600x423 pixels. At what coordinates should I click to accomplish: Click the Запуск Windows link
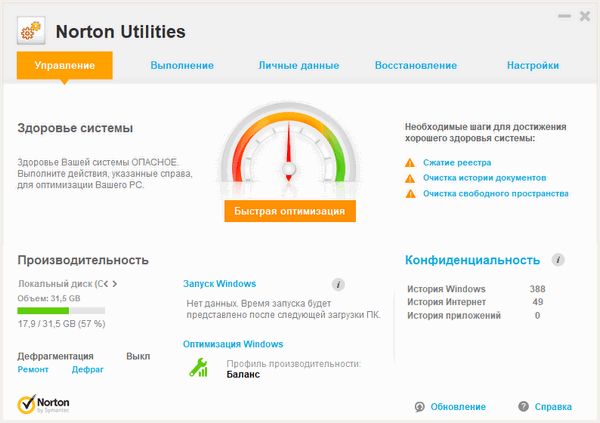[219, 284]
